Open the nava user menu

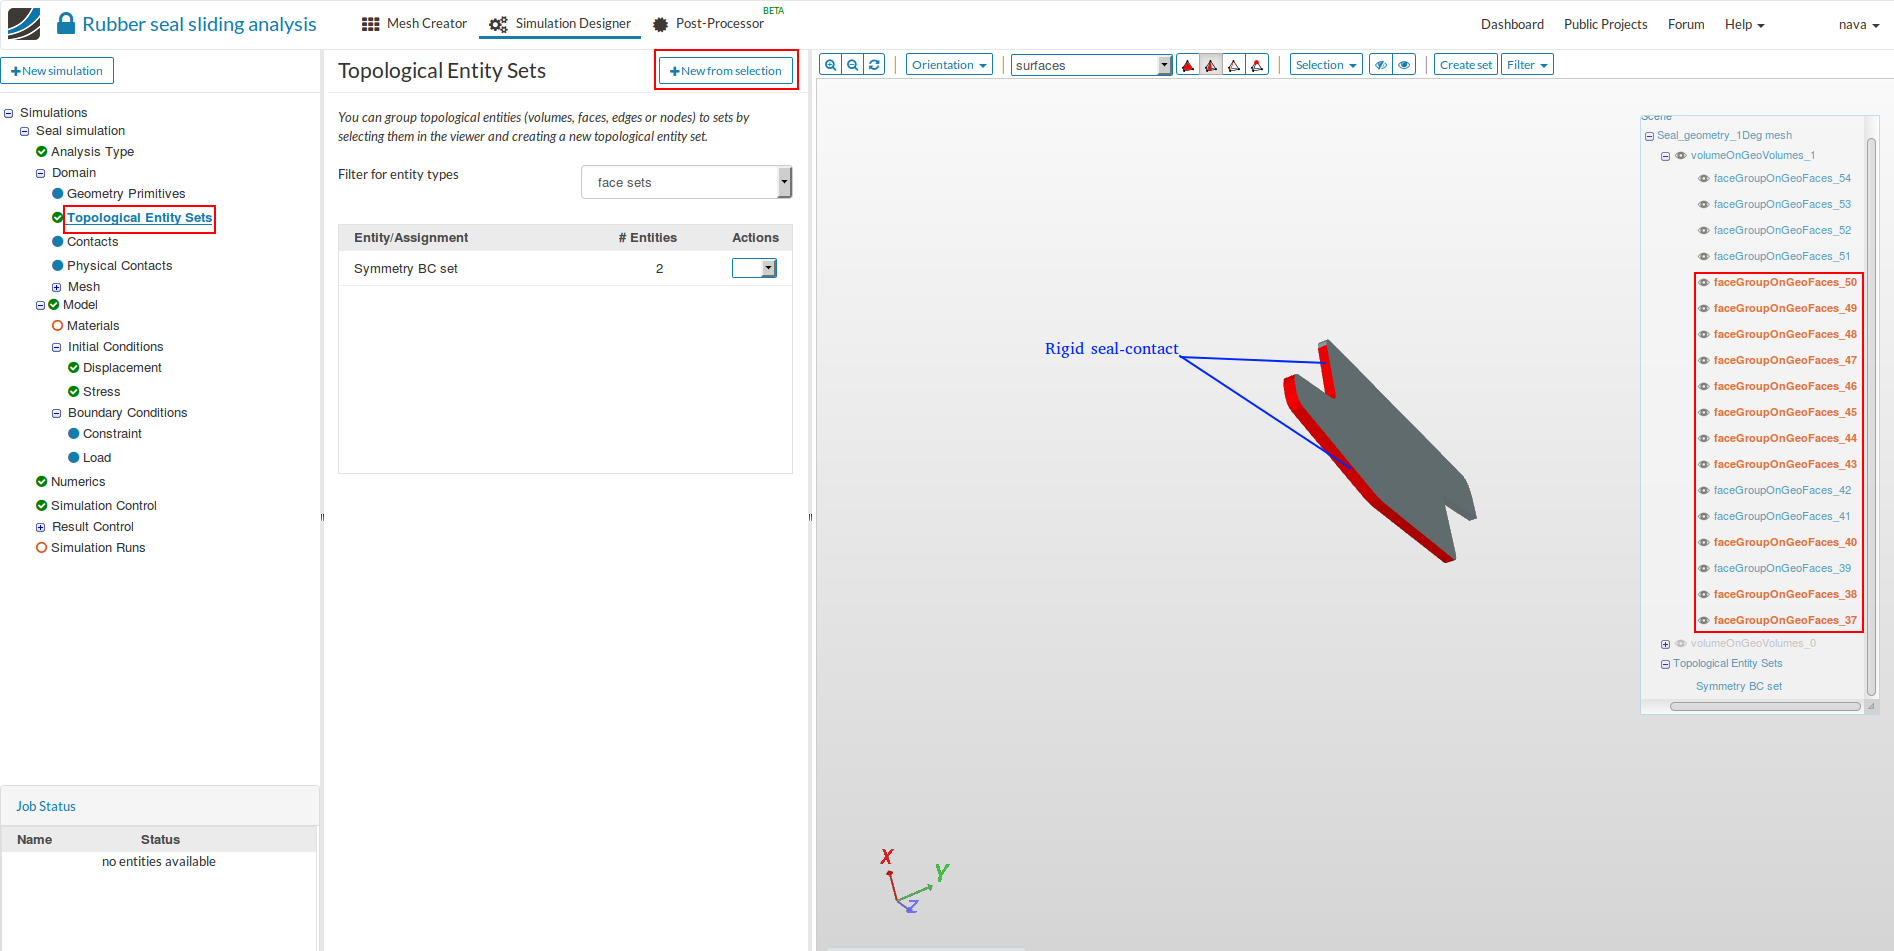(x=1858, y=24)
